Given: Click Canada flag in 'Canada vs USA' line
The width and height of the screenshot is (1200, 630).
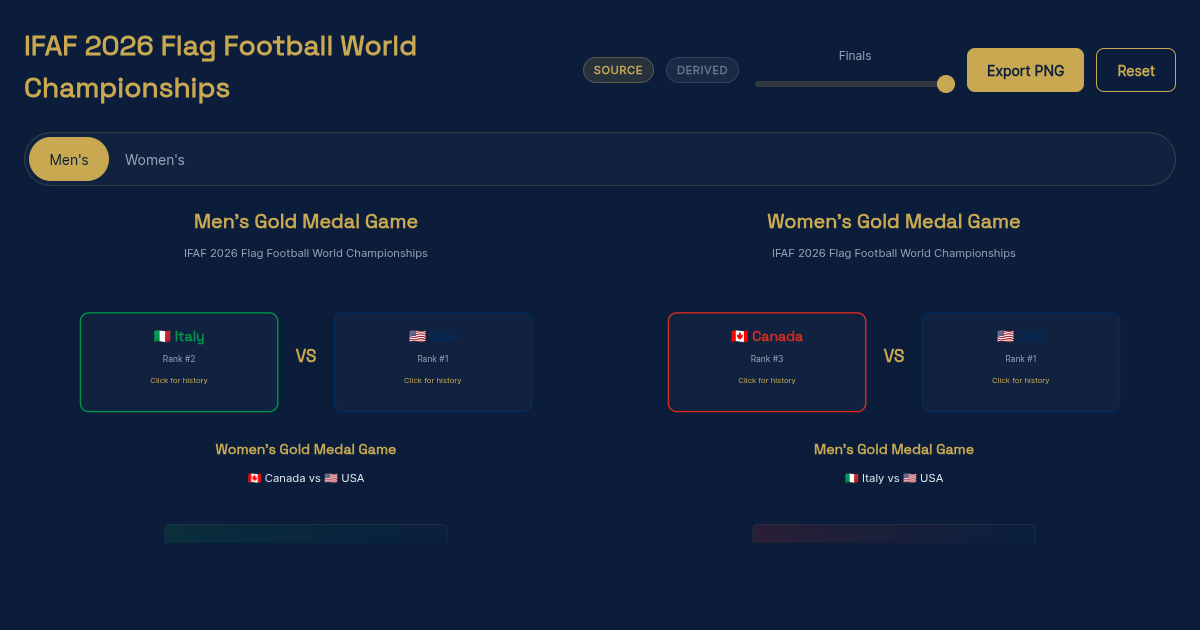Looking at the screenshot, I should click(x=254, y=478).
